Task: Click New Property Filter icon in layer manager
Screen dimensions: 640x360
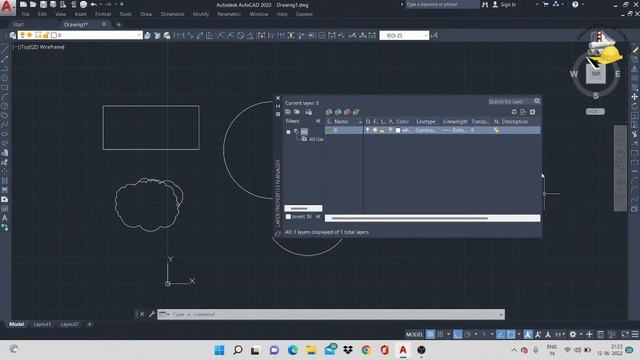Action: pyautogui.click(x=288, y=112)
